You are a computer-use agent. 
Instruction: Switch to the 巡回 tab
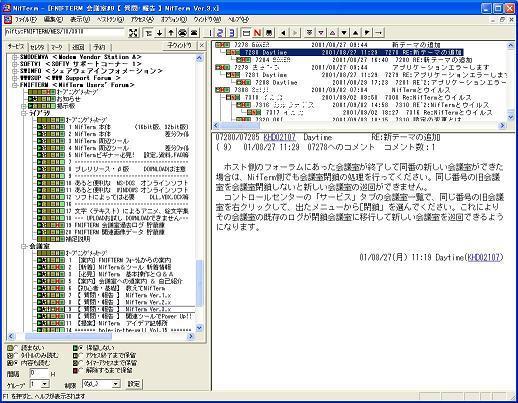pos(78,47)
